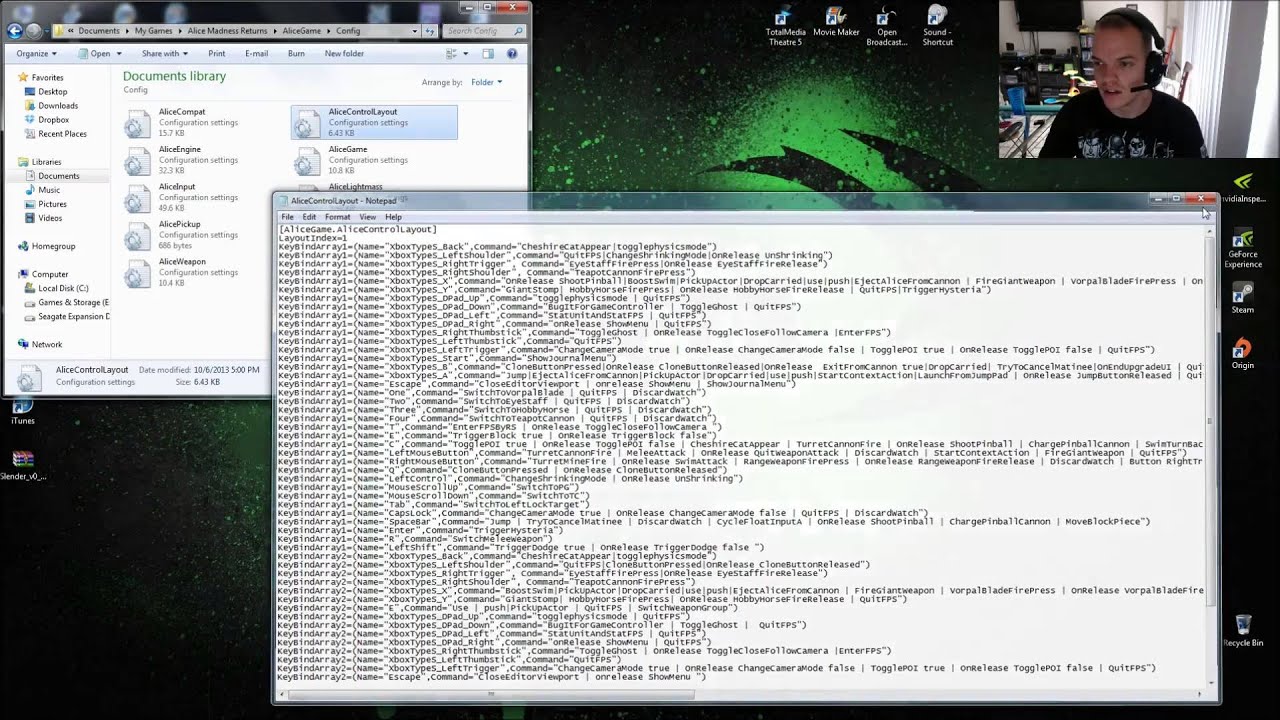
Task: Click the Explorer Back arrow button
Action: 14,31
